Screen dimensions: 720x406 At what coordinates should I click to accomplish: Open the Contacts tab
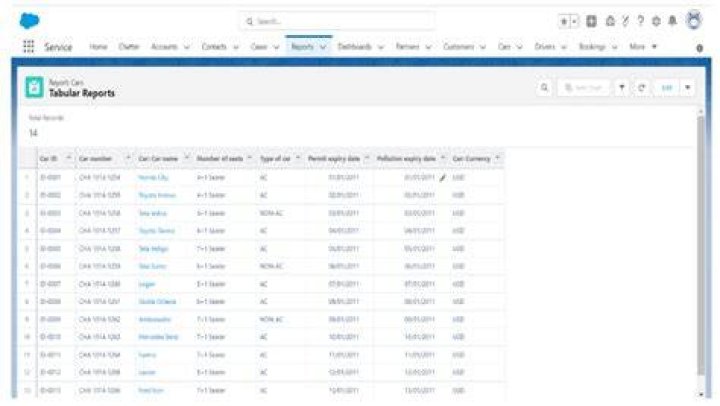[x=214, y=47]
